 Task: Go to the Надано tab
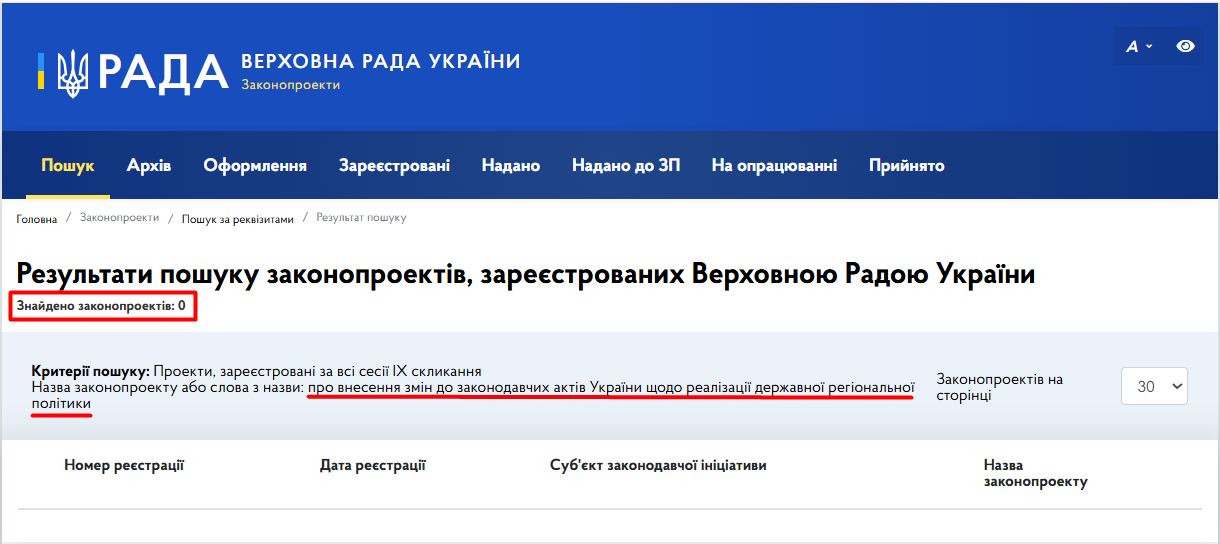511,165
